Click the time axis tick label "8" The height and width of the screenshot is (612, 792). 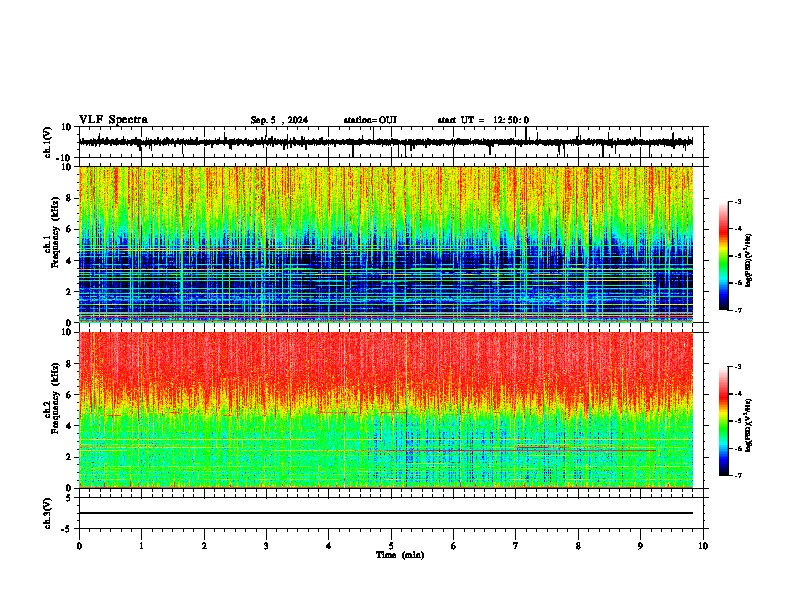[578, 546]
